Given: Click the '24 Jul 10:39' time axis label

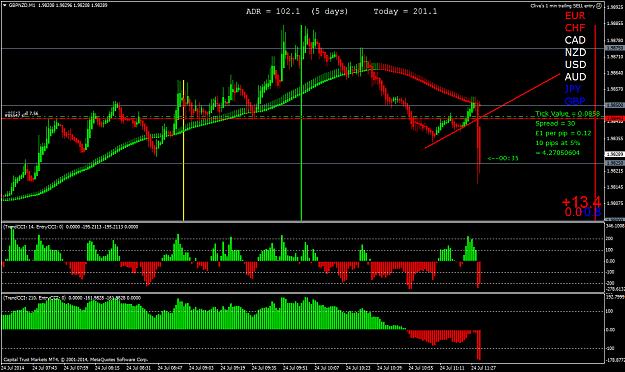Looking at the screenshot, I should click(389, 368).
